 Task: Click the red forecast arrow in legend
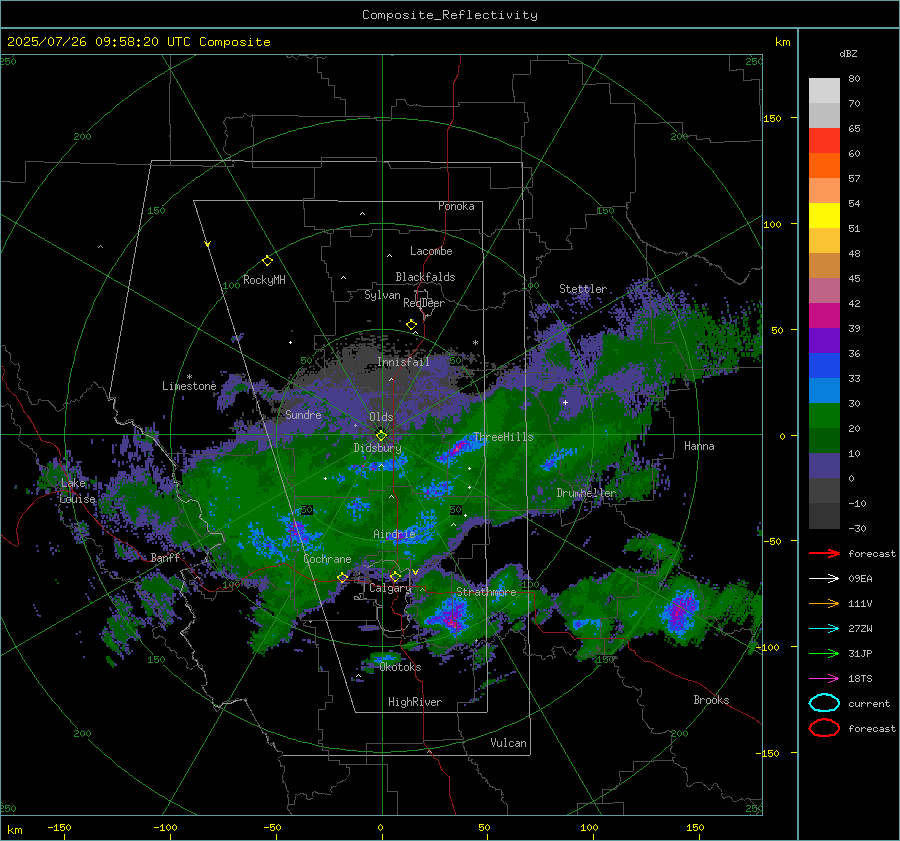pos(824,553)
